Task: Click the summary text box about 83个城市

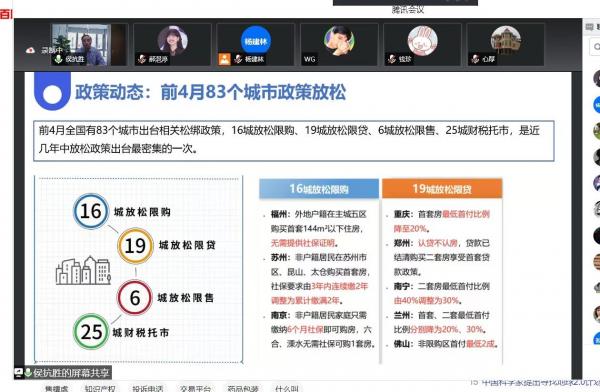Action: tap(294, 140)
